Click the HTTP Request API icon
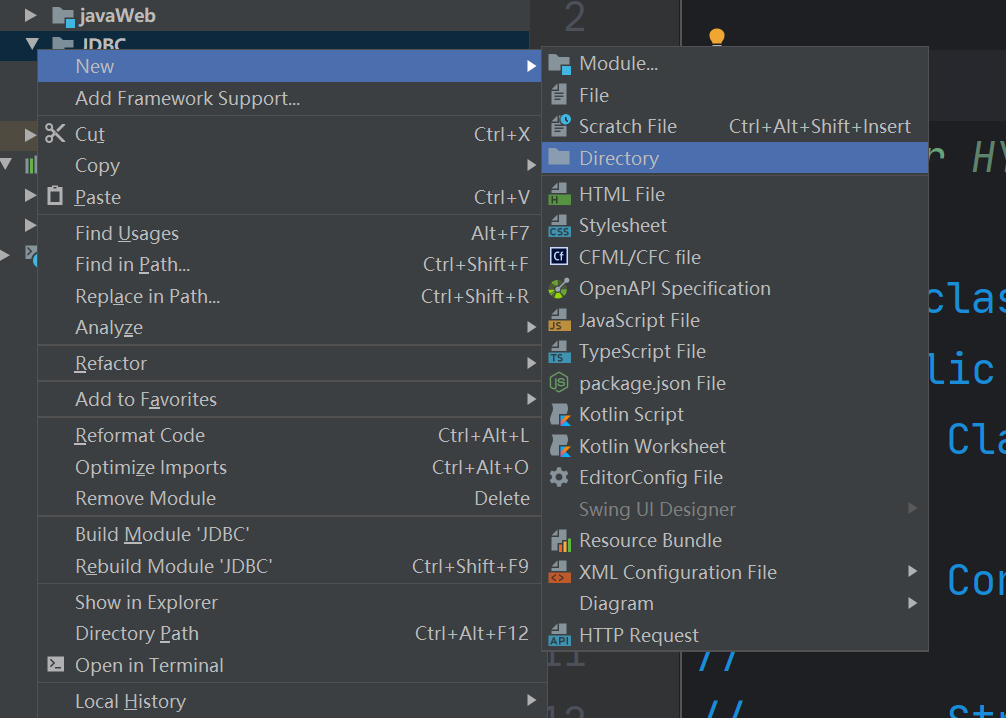This screenshot has height=718, width=1006. pyautogui.click(x=559, y=636)
